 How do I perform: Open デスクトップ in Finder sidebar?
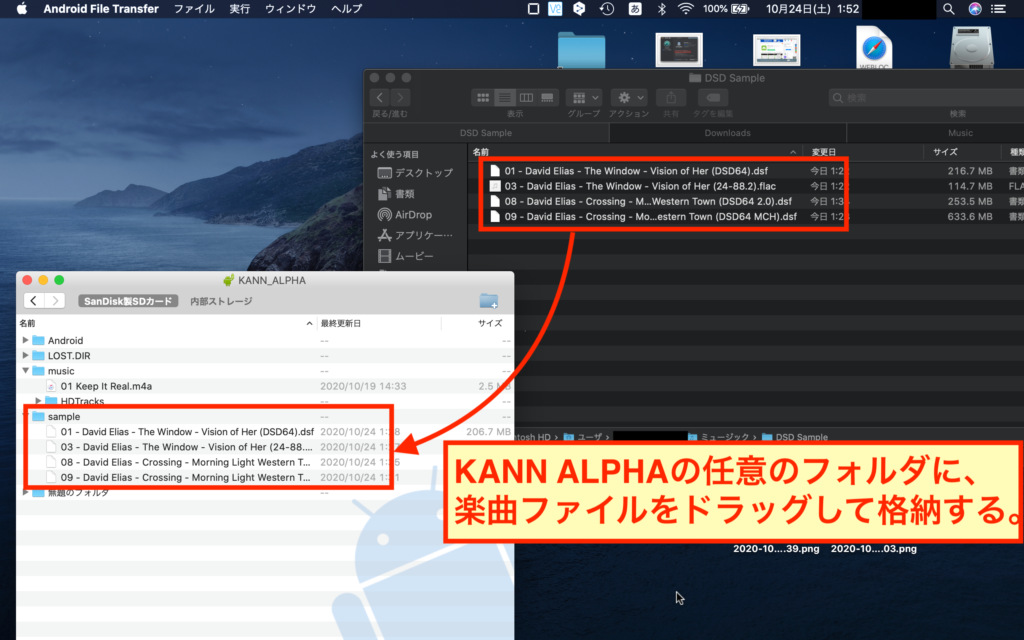[415, 173]
